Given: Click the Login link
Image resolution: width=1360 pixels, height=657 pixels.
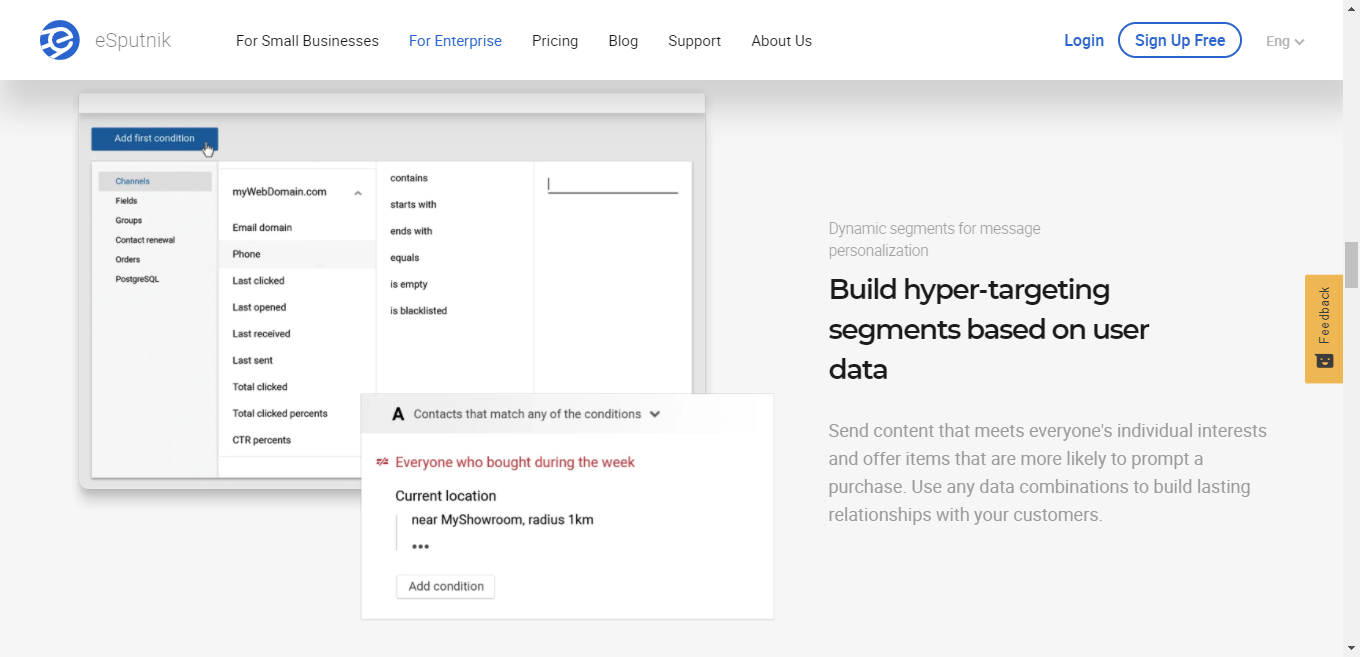Looking at the screenshot, I should pos(1084,40).
